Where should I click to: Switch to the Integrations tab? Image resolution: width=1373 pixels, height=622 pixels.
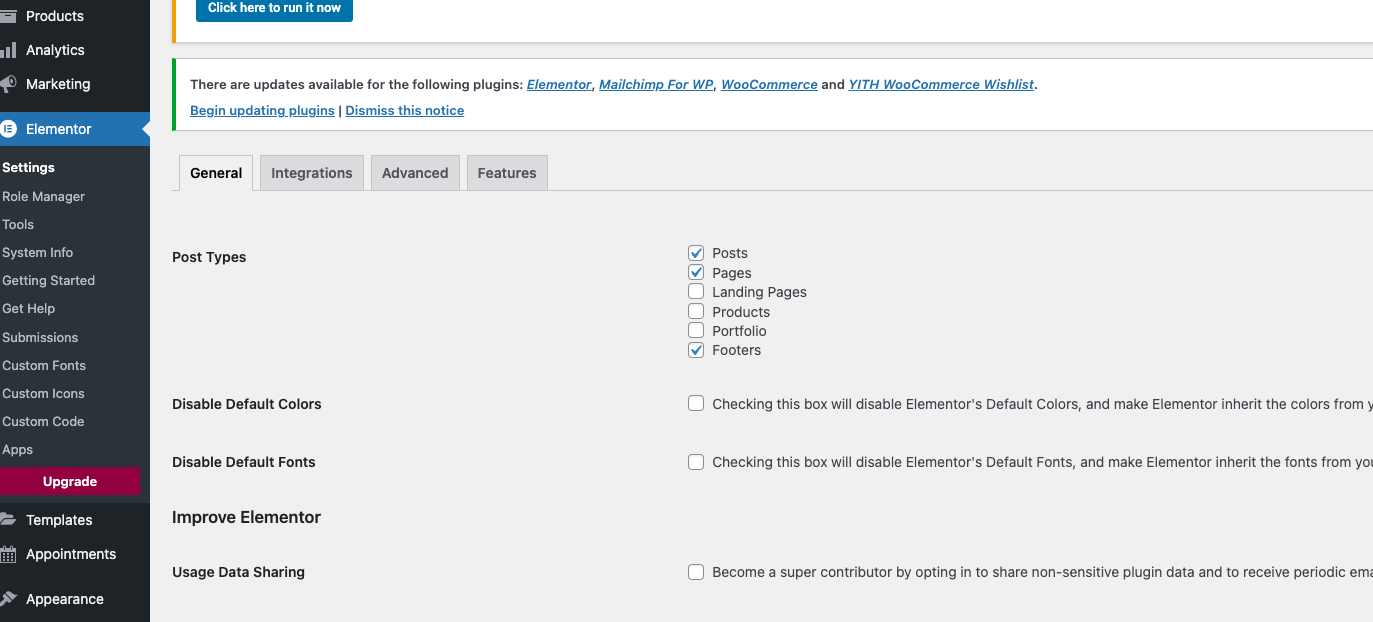tap(312, 173)
